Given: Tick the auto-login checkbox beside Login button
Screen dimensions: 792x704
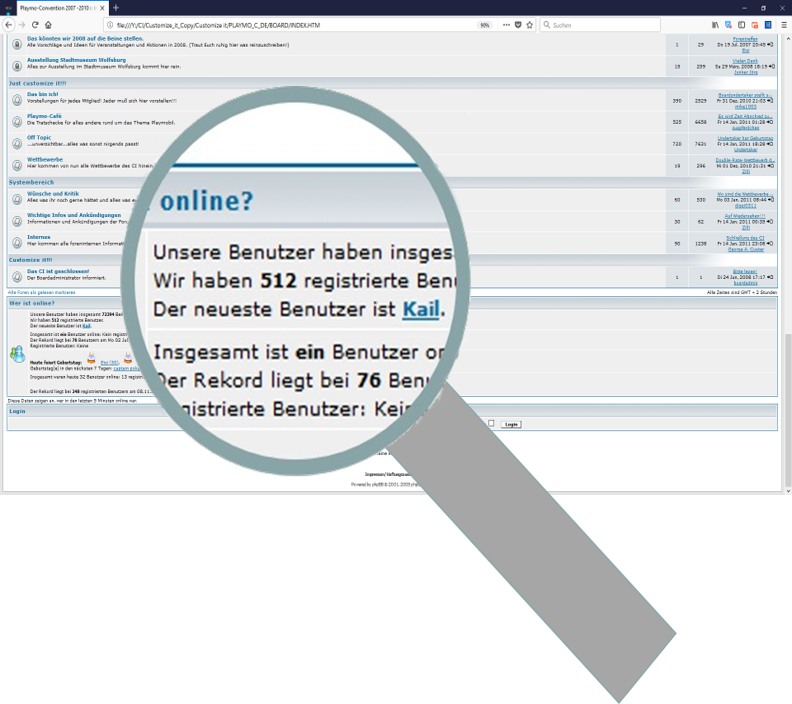Looking at the screenshot, I should click(491, 424).
